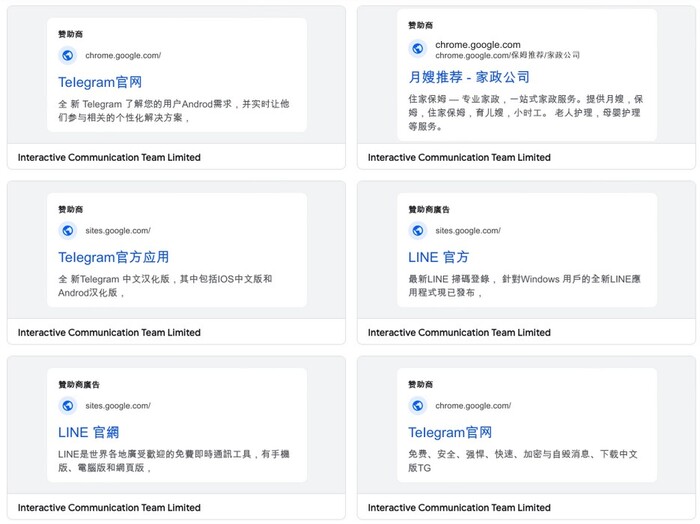Screen dimensions: 700x524
Task: Click the advertiser name under the Telegram官方应用 ad
Action: click(109, 332)
